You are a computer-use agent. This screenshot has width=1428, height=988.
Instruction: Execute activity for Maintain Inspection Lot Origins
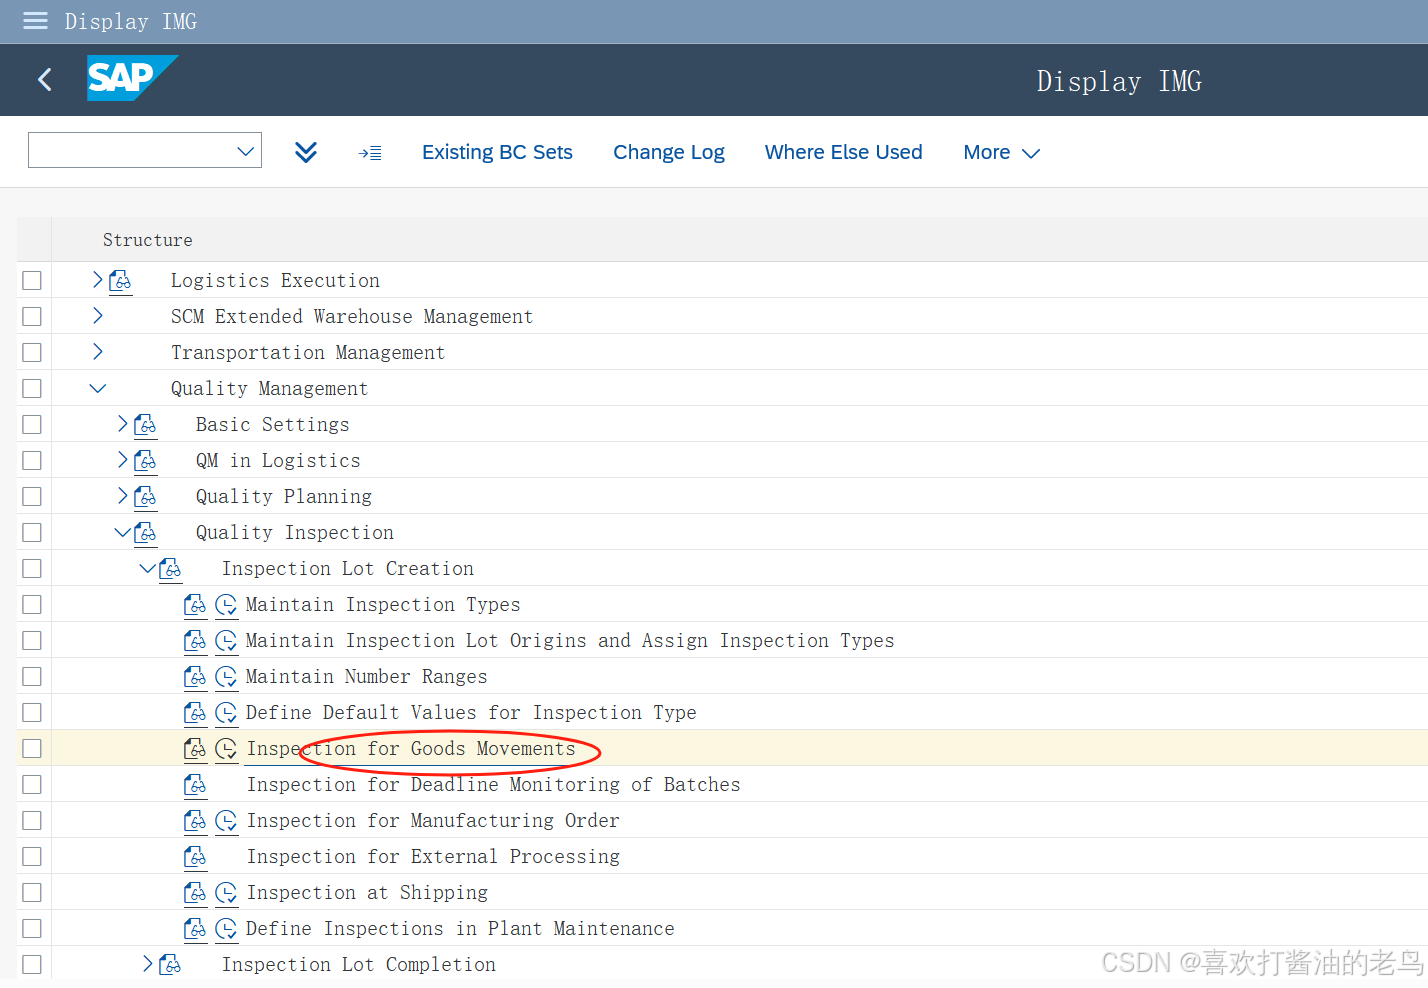(x=227, y=641)
